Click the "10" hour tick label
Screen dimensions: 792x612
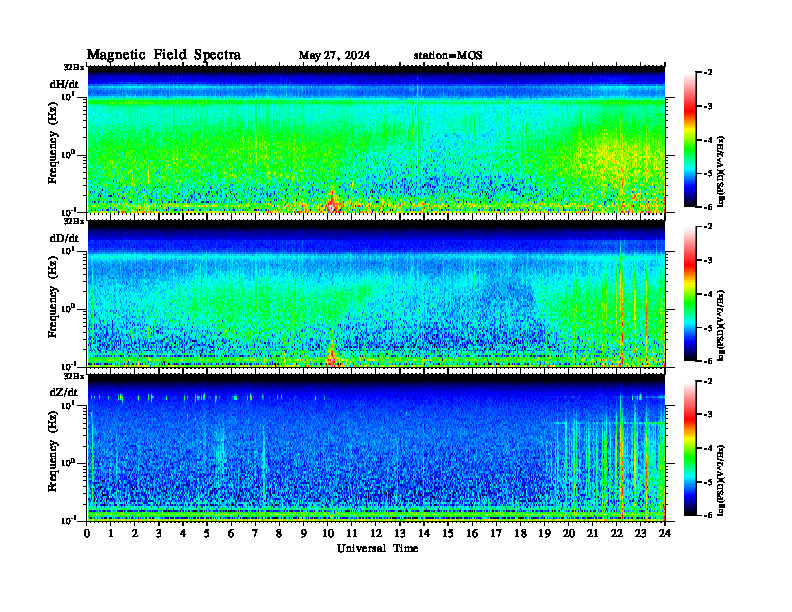[x=328, y=534]
